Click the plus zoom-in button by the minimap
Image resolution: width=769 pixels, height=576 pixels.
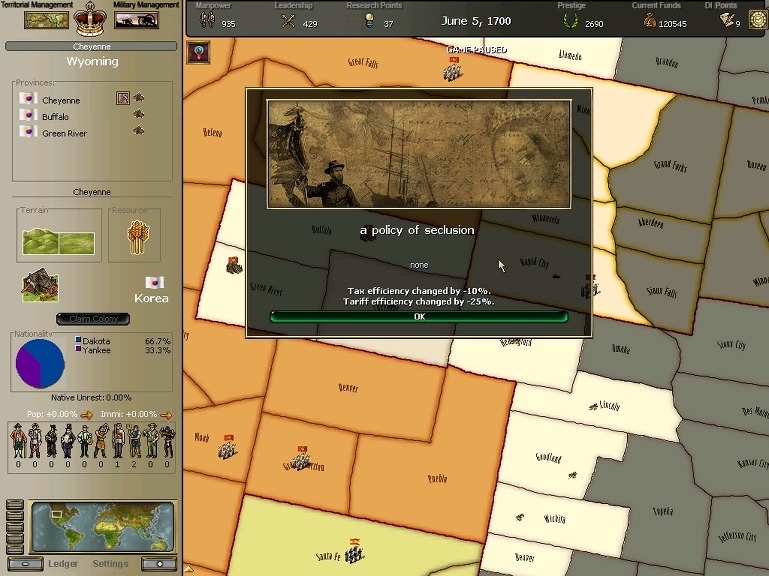(x=159, y=564)
